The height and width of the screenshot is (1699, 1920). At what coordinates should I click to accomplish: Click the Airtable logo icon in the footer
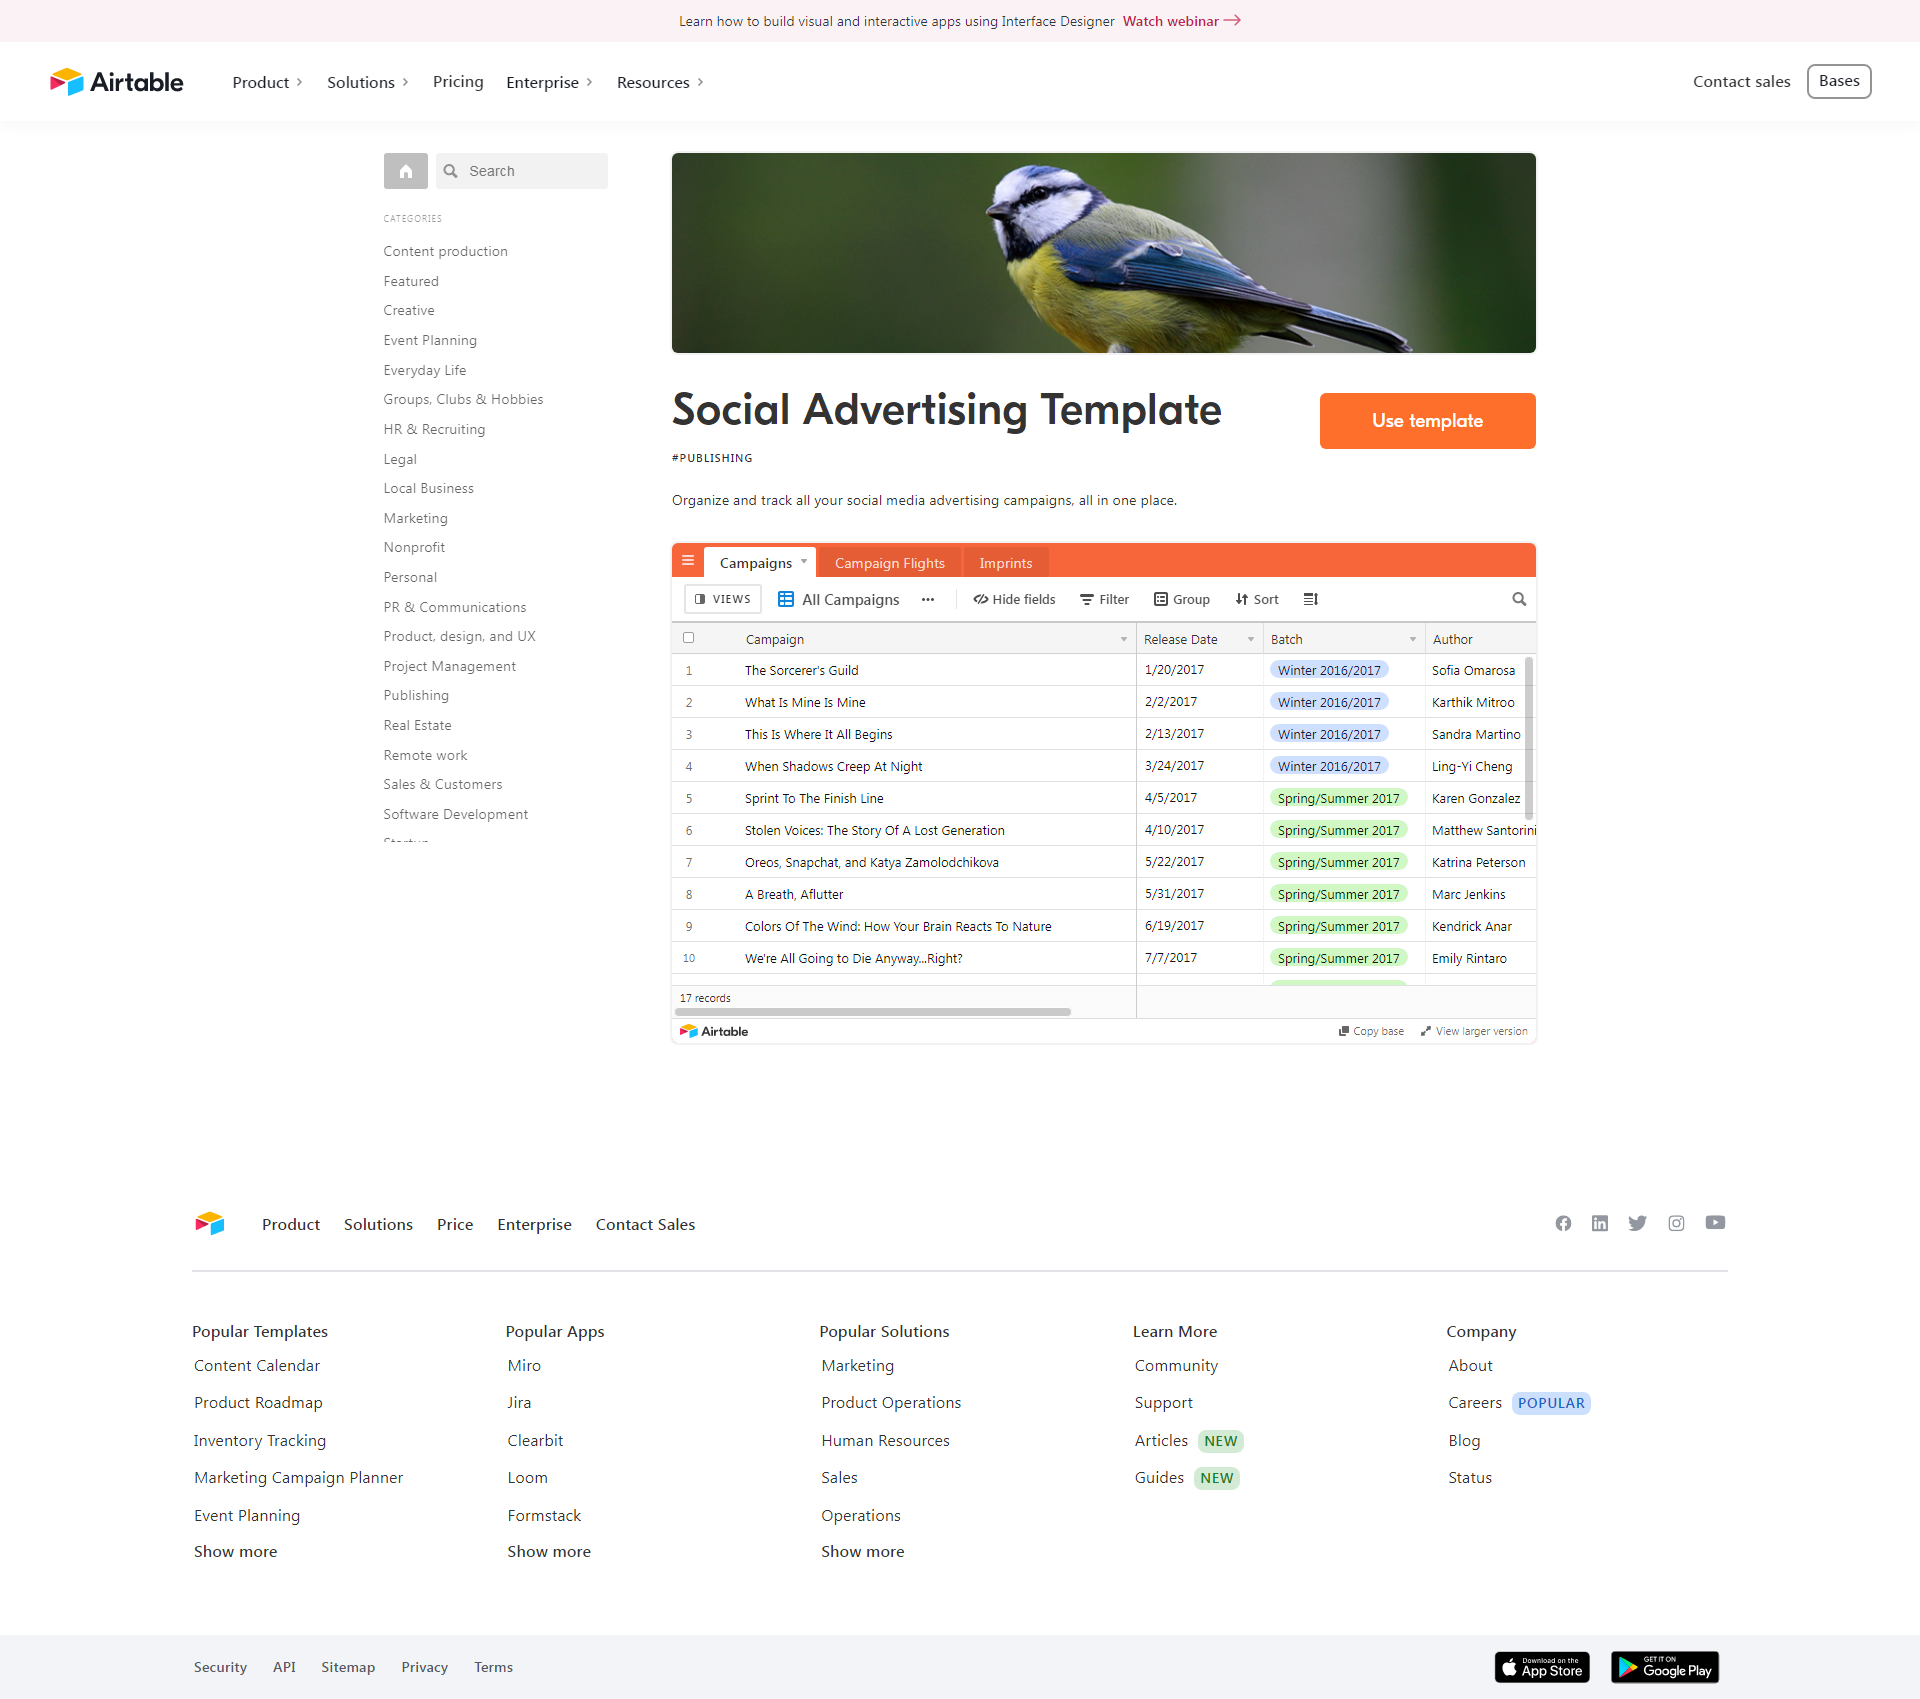click(x=210, y=1224)
